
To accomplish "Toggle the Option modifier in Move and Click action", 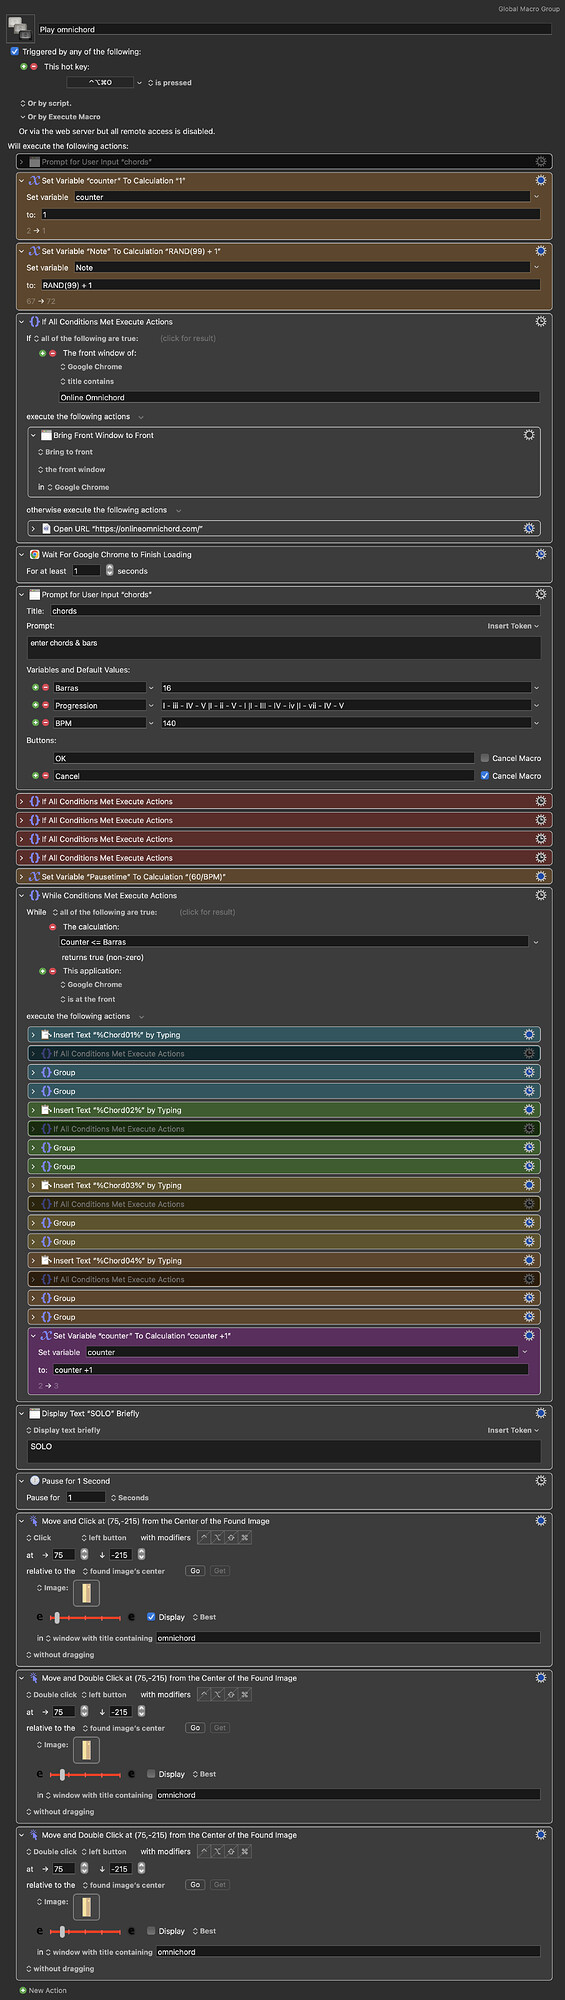I will click(218, 1538).
